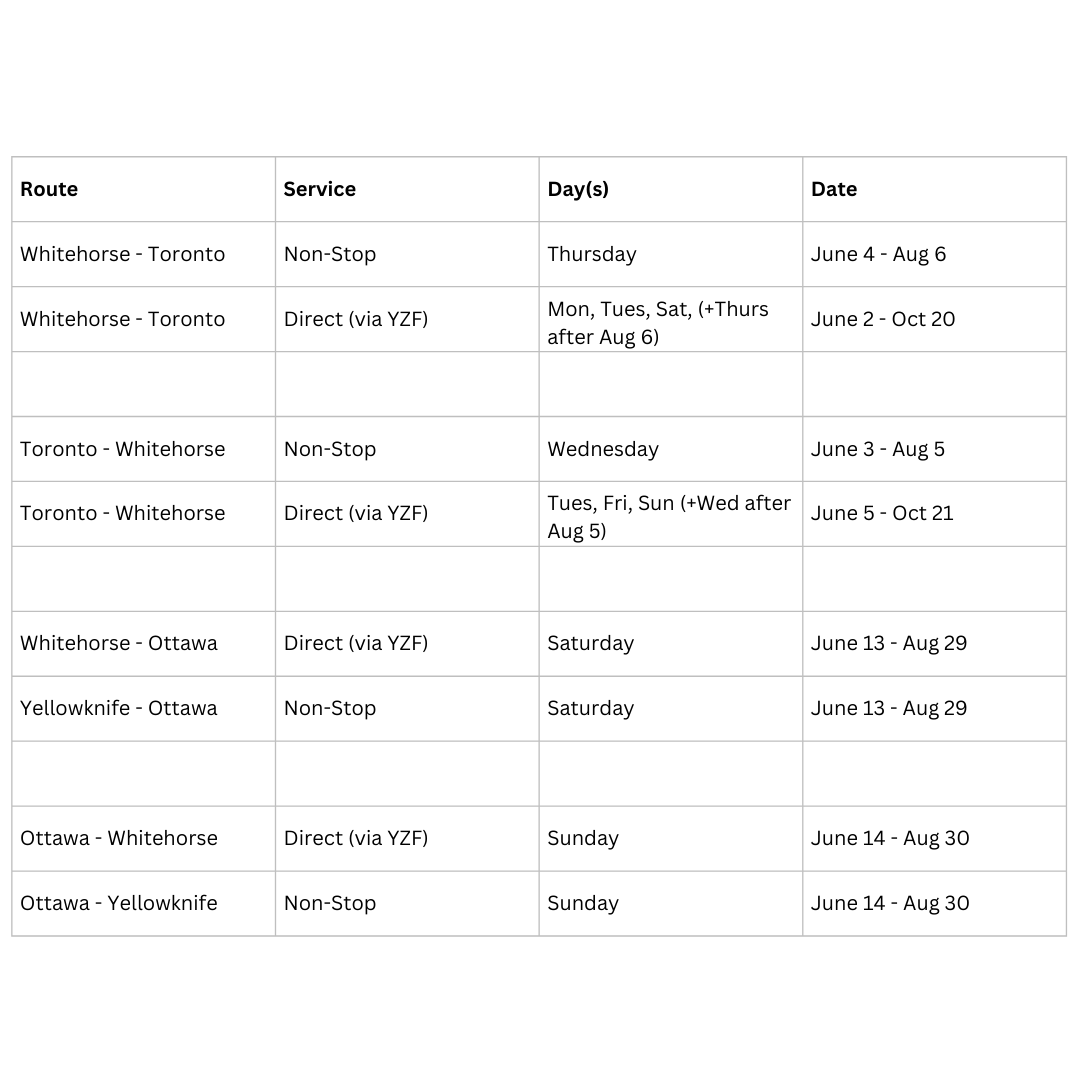Select the Day(s) column header
The height and width of the screenshot is (1080, 1080).
578,189
